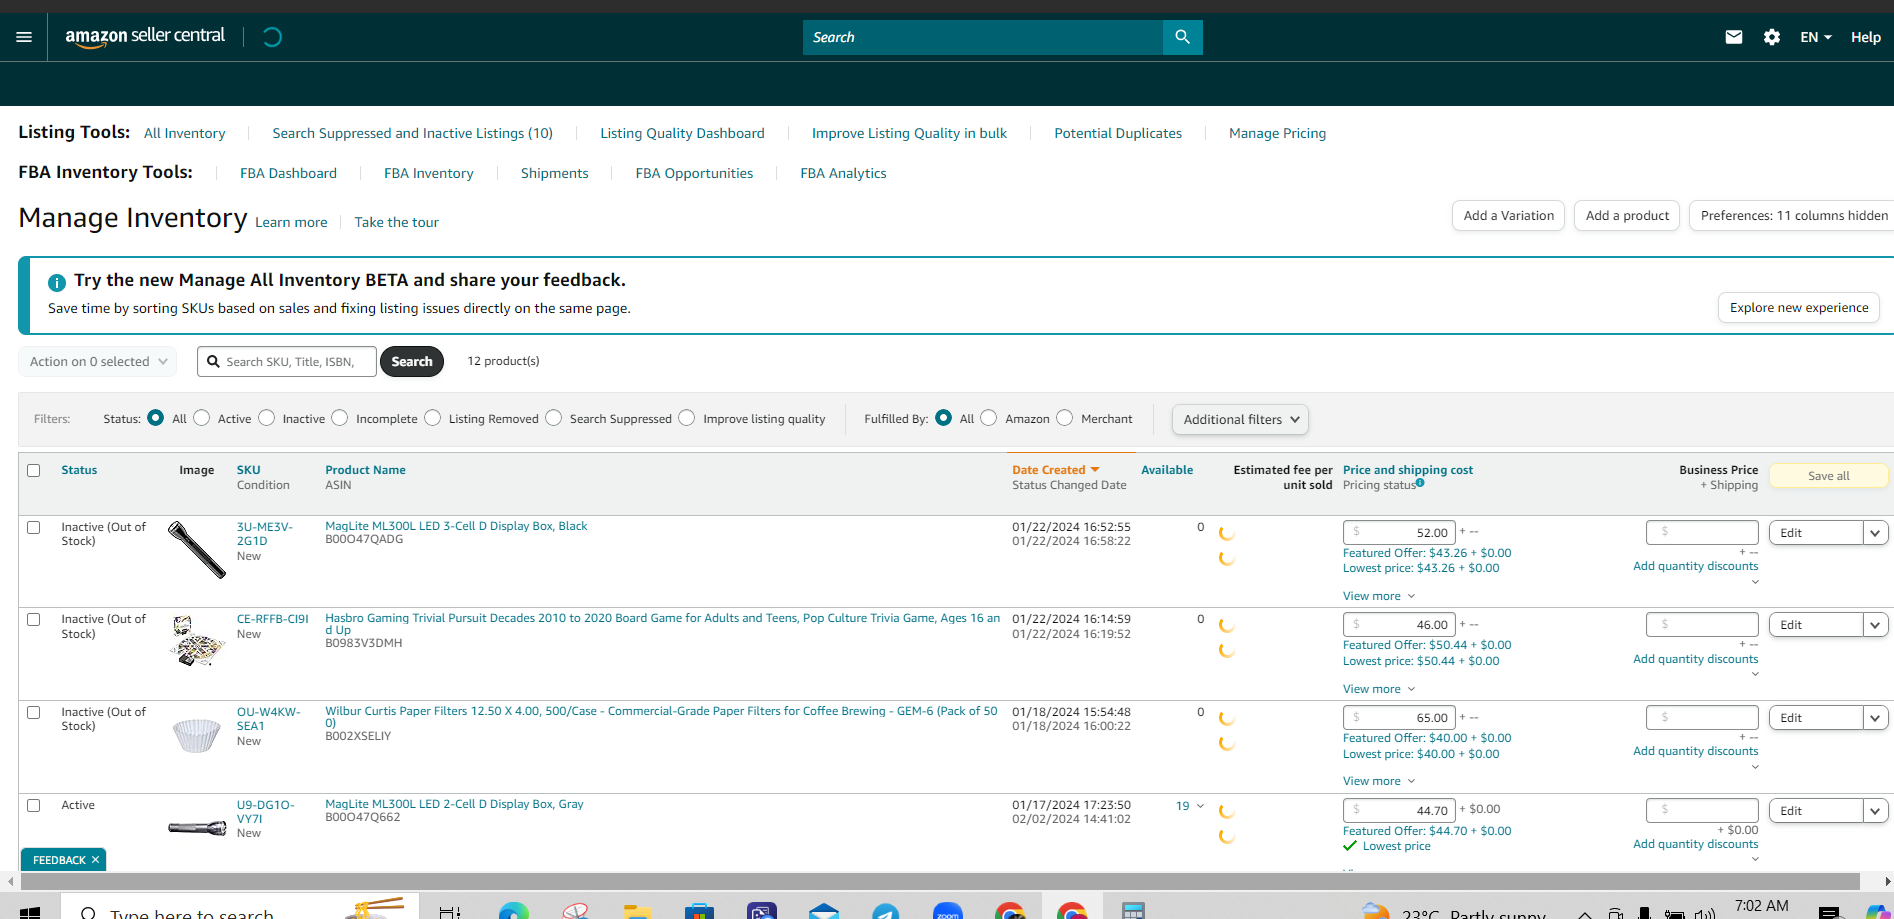
Task: Filter Fulfilled By Amazon radio
Action: click(989, 418)
